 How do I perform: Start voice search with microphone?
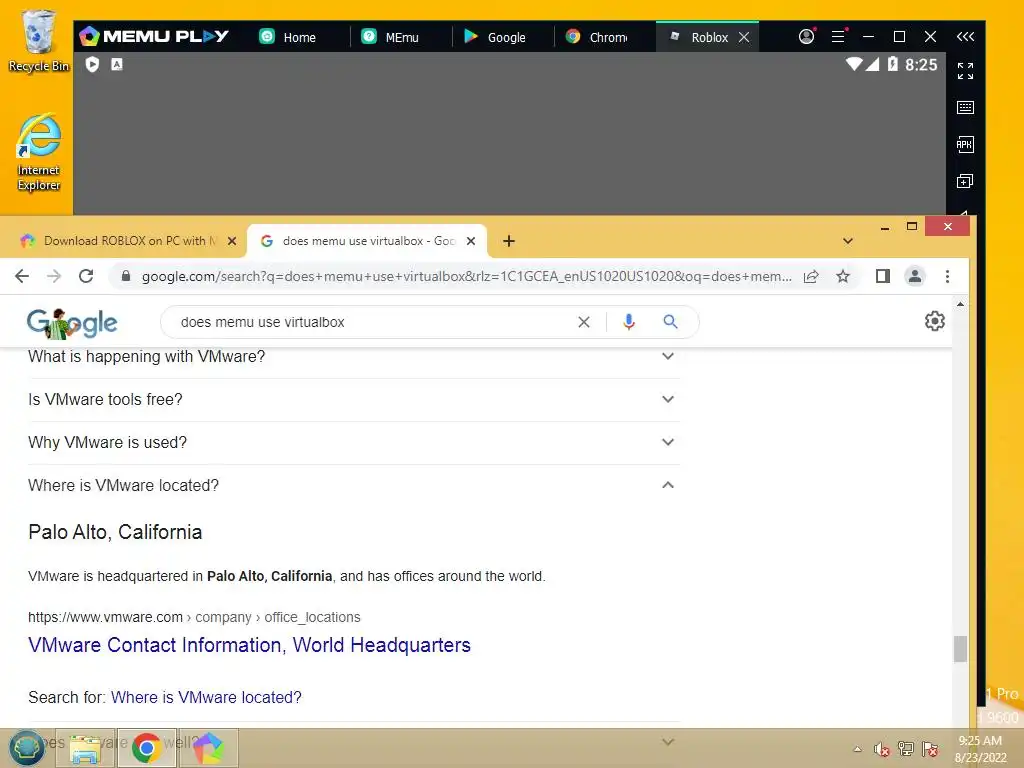coord(629,322)
